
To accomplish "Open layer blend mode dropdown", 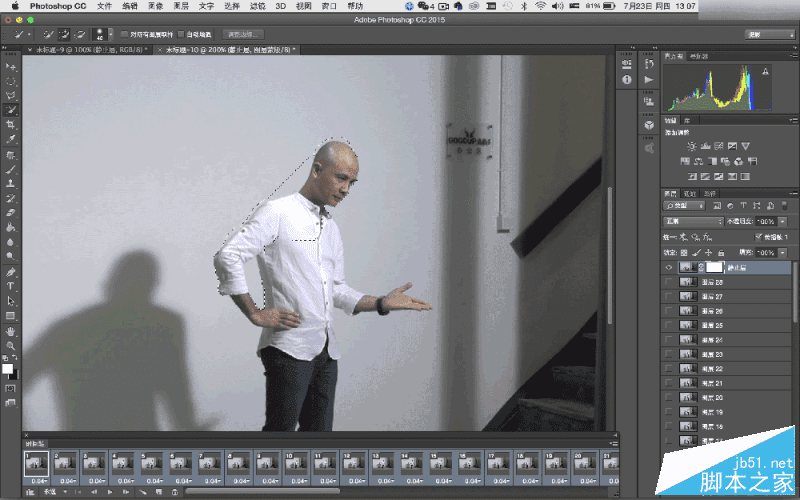I will (693, 221).
